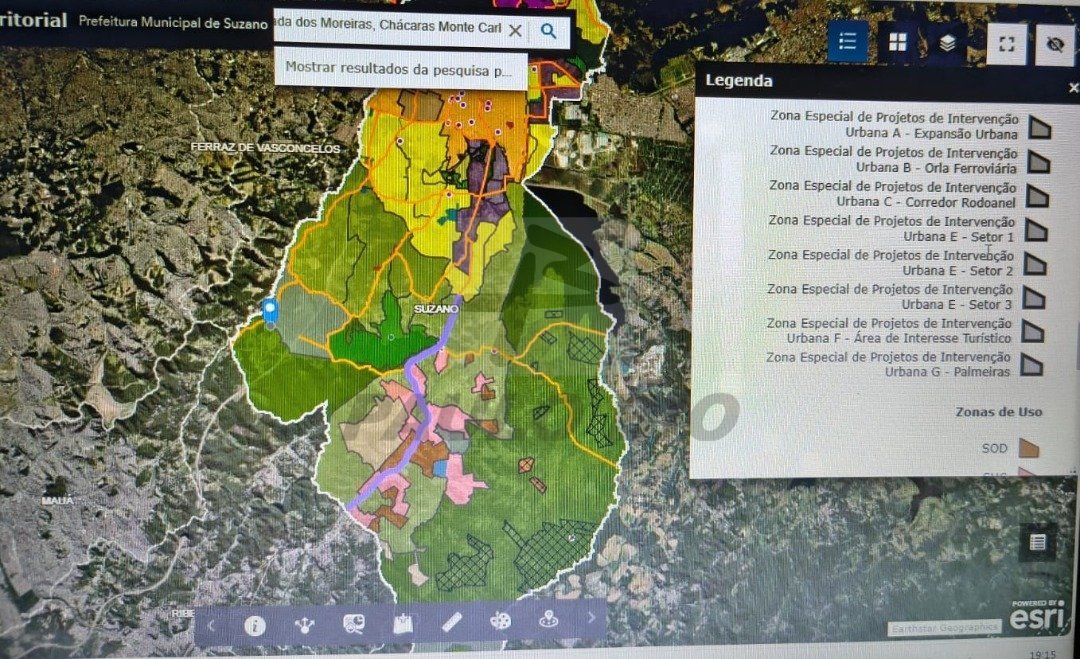Click the info icon in bottom toolbar
1080x659 pixels.
click(x=255, y=626)
